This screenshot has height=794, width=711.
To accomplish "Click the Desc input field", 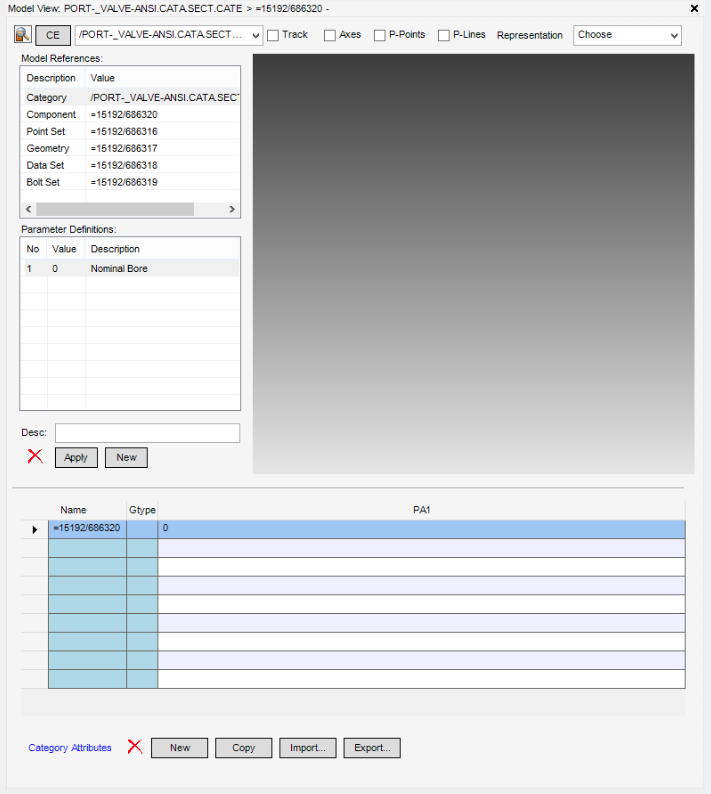I will click(x=147, y=433).
